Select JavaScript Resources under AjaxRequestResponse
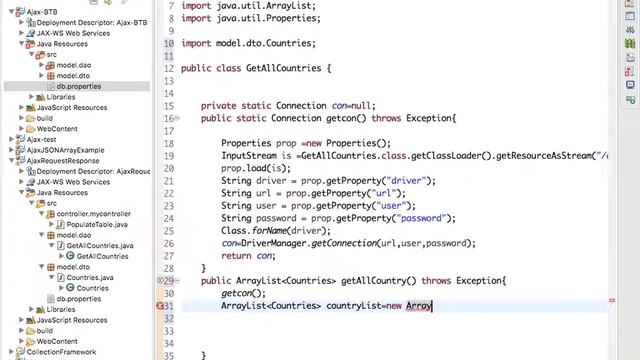 click(x=72, y=320)
